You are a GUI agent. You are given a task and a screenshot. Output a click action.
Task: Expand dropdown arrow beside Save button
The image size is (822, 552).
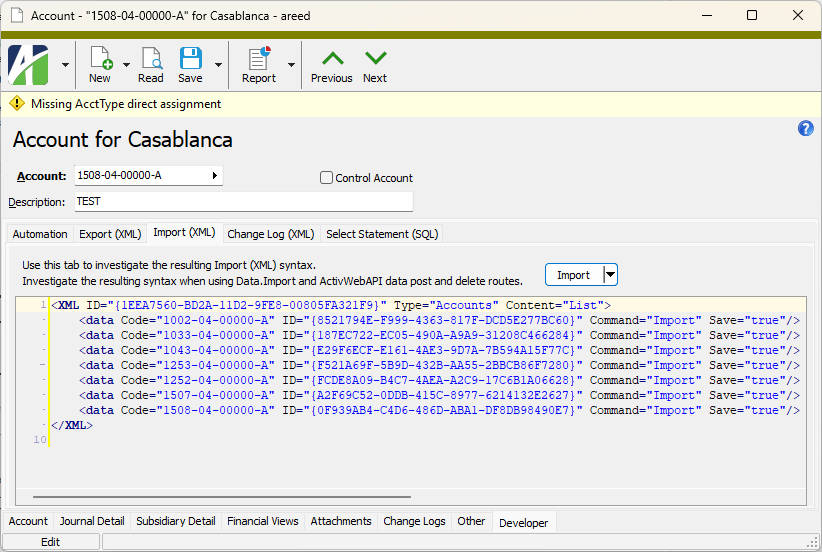coord(218,65)
